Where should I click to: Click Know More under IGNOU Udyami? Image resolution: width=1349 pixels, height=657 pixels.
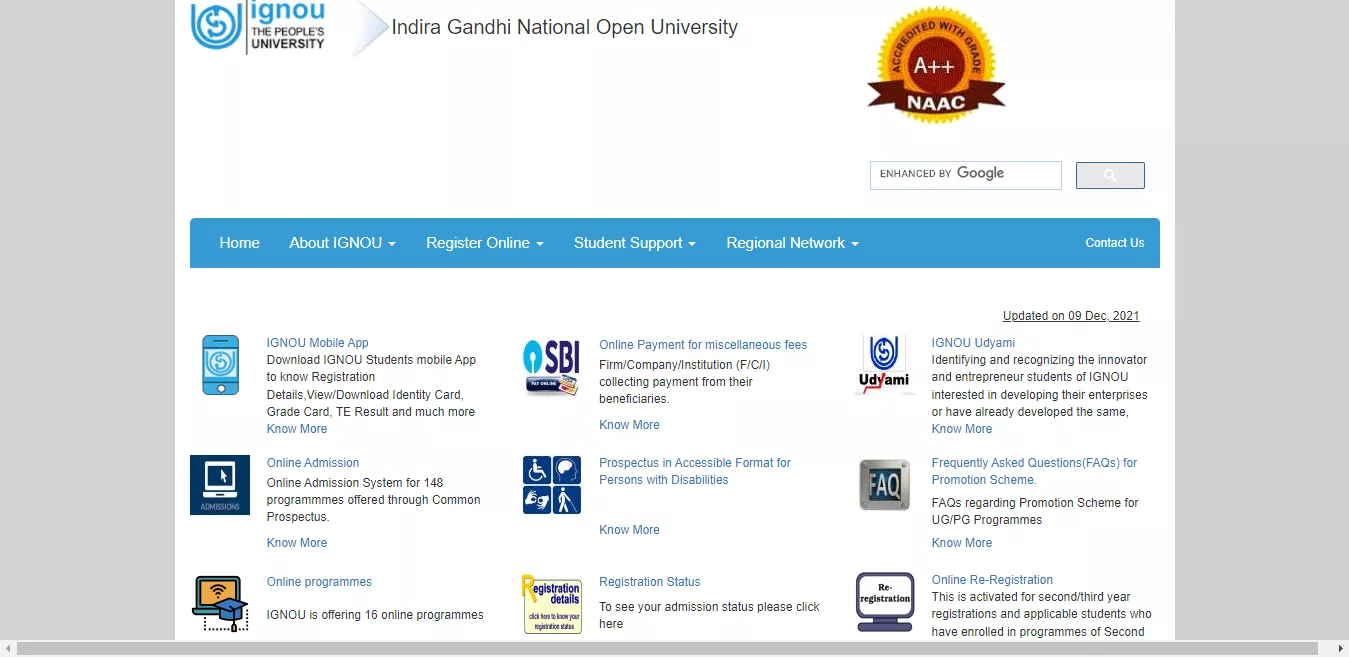(x=962, y=429)
